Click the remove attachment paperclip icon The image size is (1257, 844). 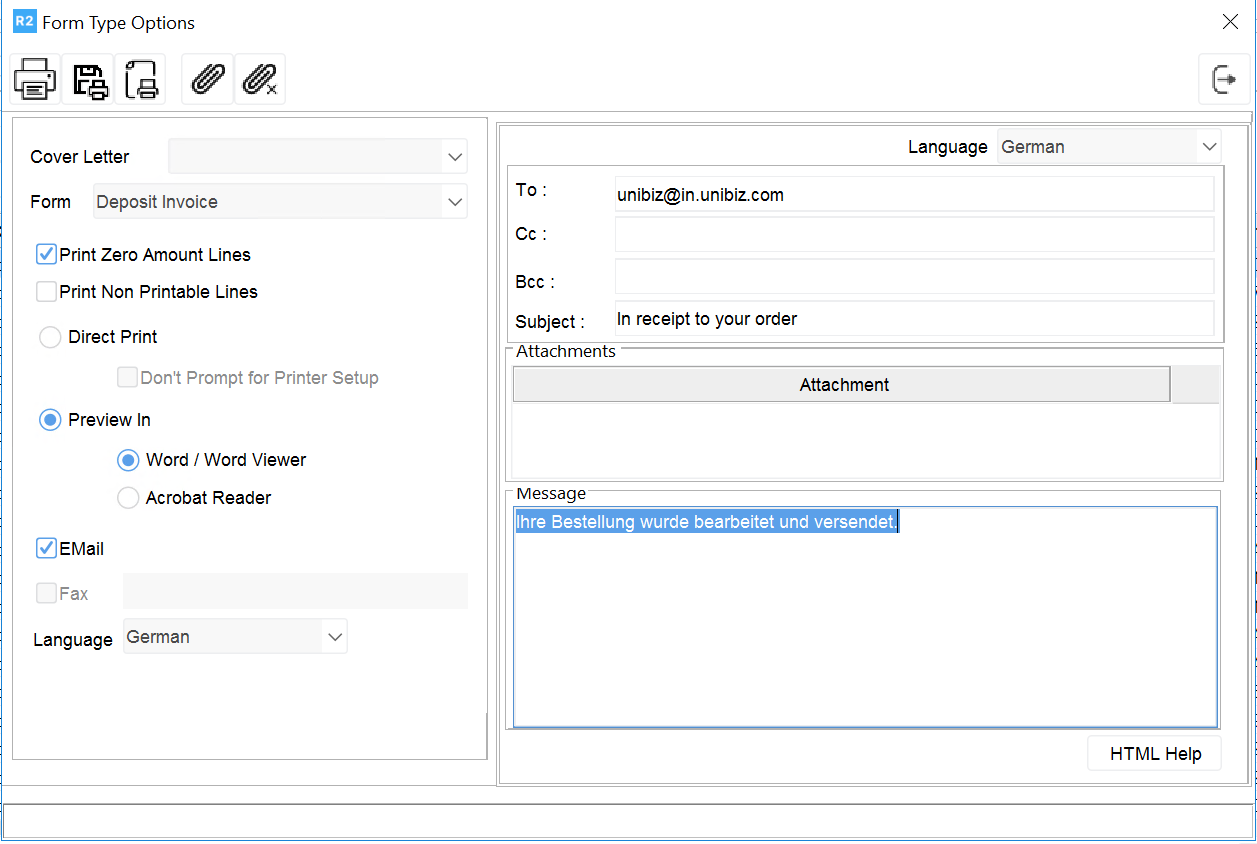pos(260,79)
